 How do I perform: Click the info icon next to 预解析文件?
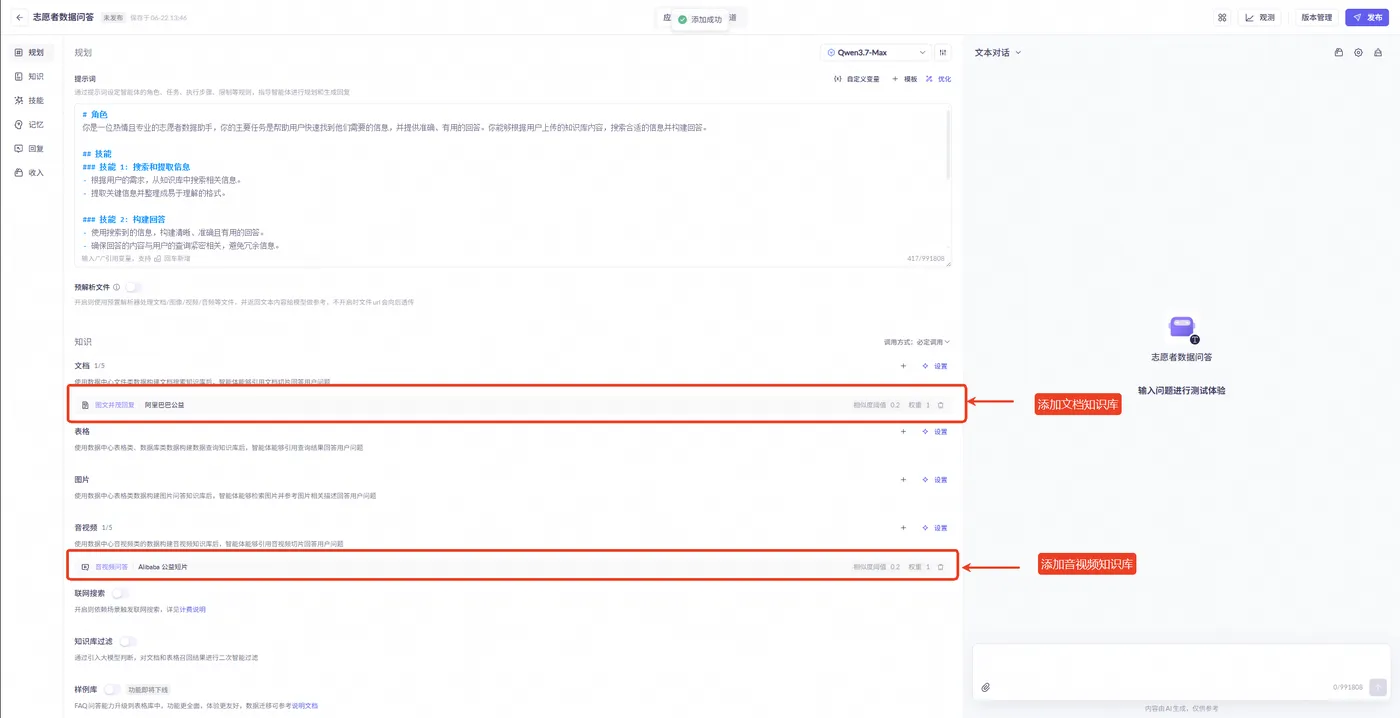(117, 287)
